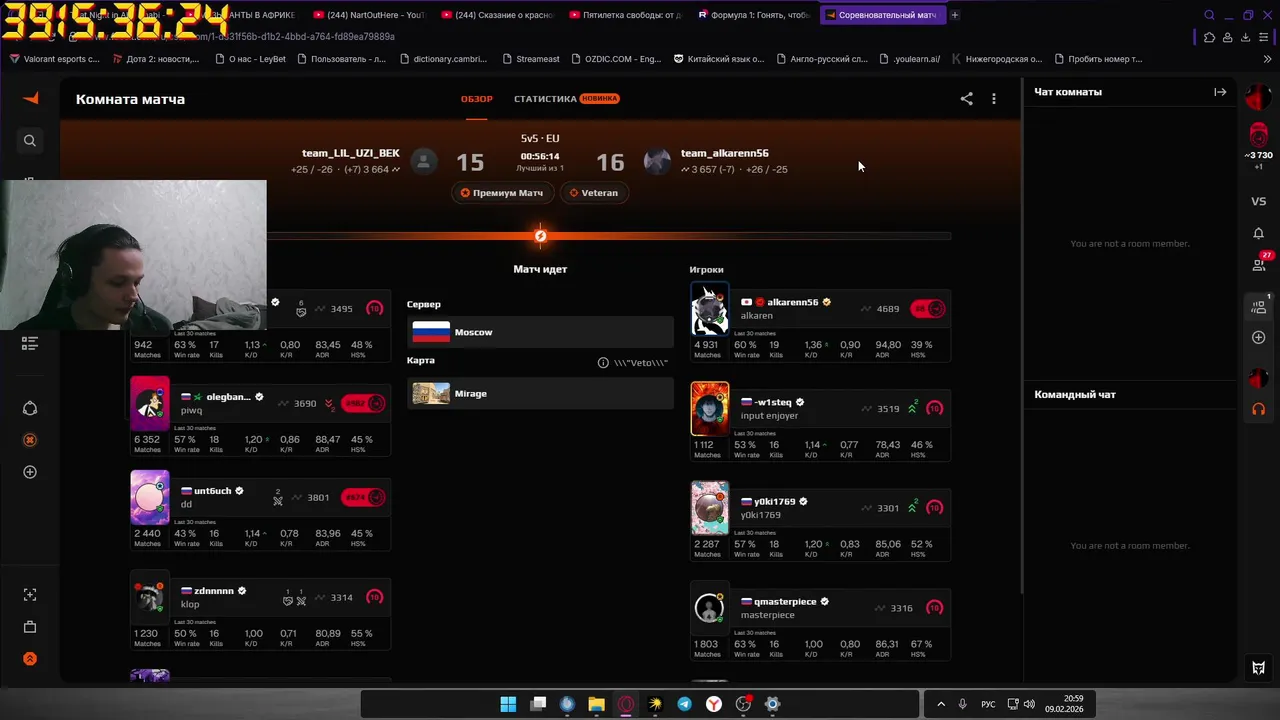Open the dictionary.cambri... bookmark
The width and height of the screenshot is (1280, 720).
click(442, 59)
